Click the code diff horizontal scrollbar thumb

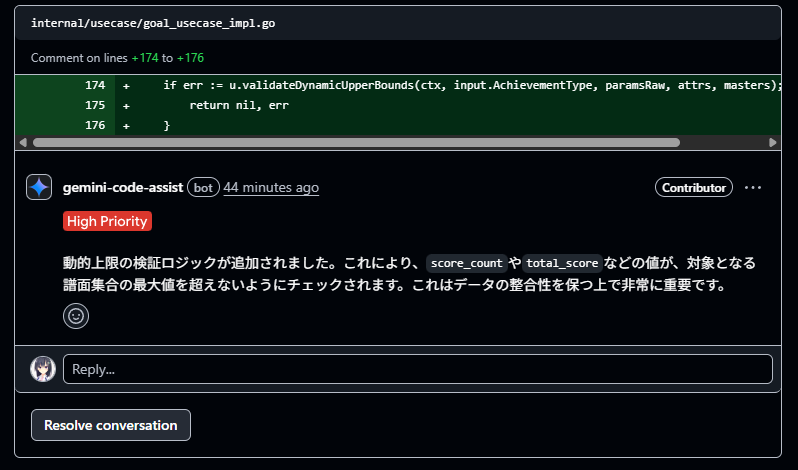(356, 142)
